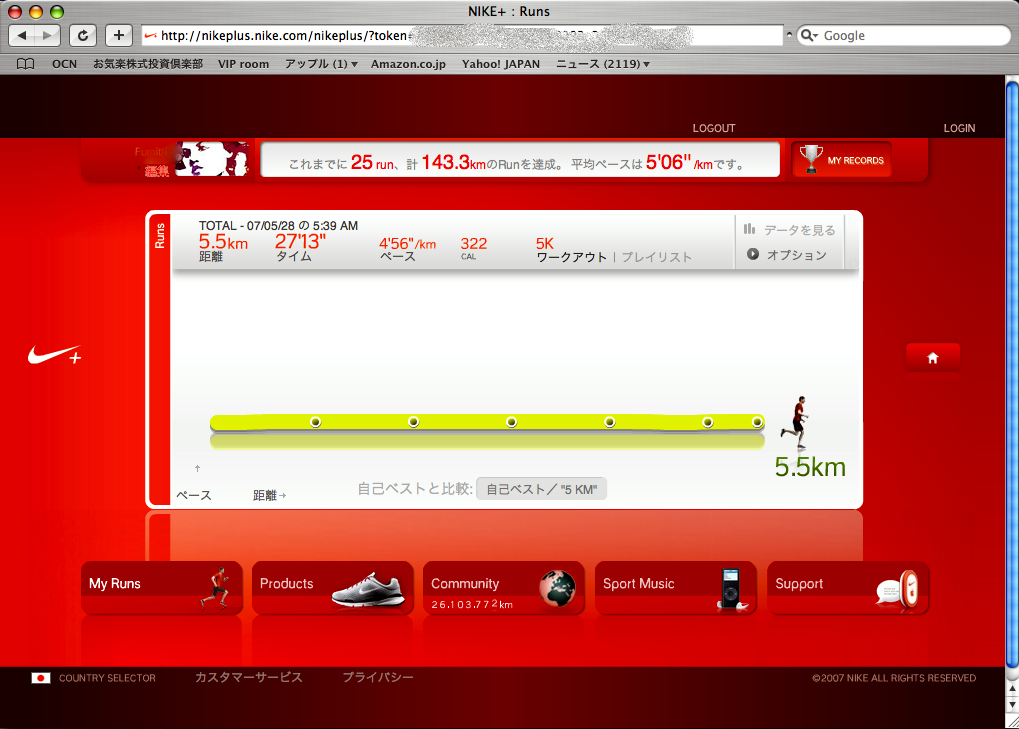Image resolution: width=1019 pixels, height=729 pixels.
Task: Click the Google search magnifier icon
Action: [x=808, y=35]
